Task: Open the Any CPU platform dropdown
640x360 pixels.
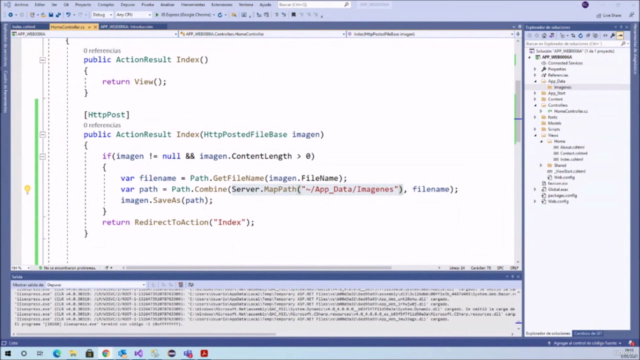Action: tap(133, 15)
